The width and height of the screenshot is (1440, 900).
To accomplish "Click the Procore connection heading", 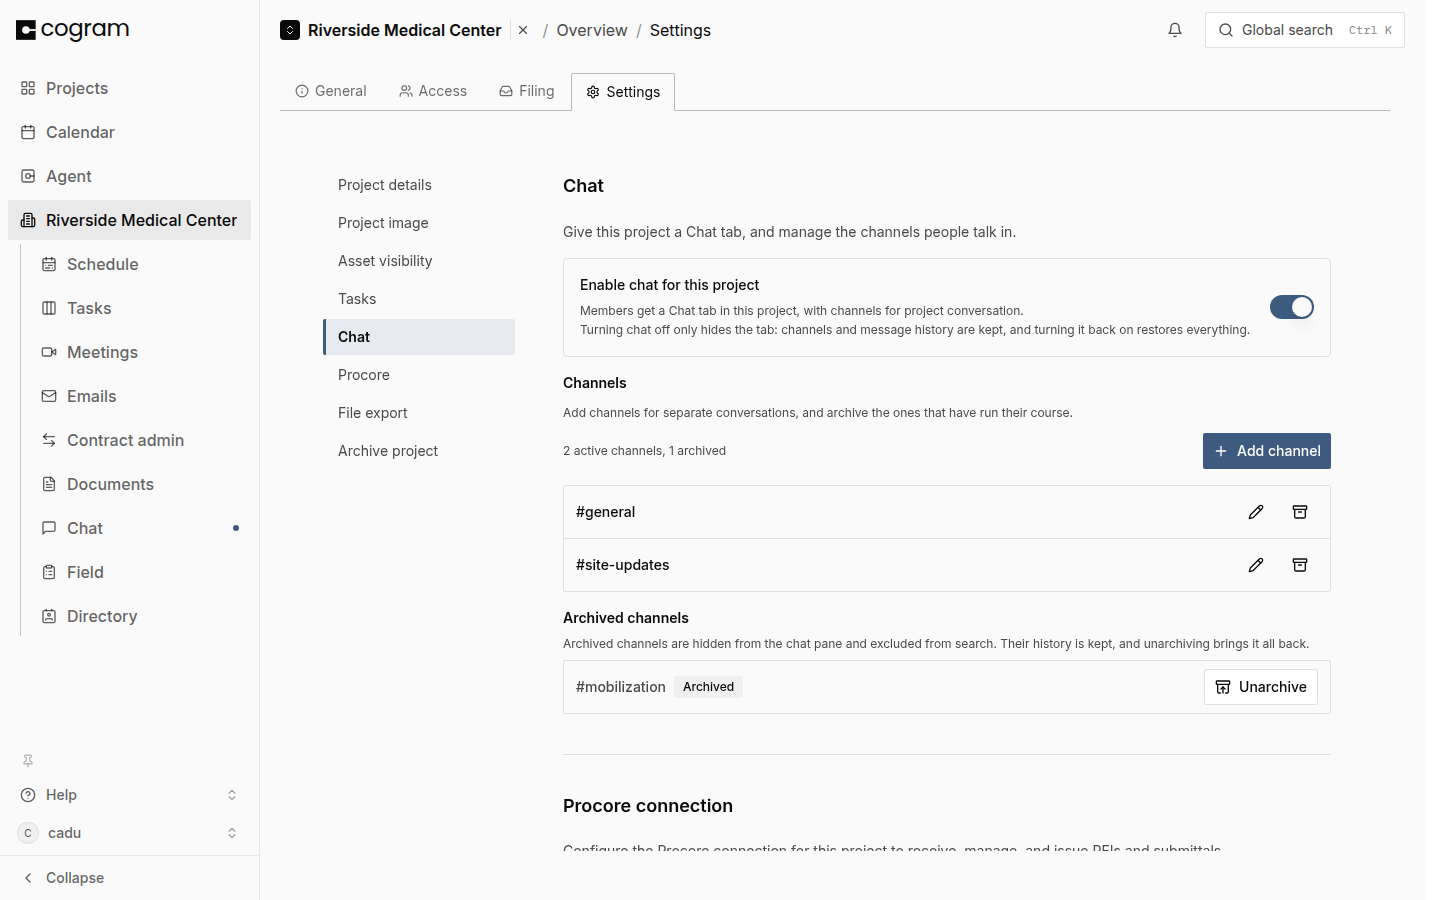I will click(648, 806).
